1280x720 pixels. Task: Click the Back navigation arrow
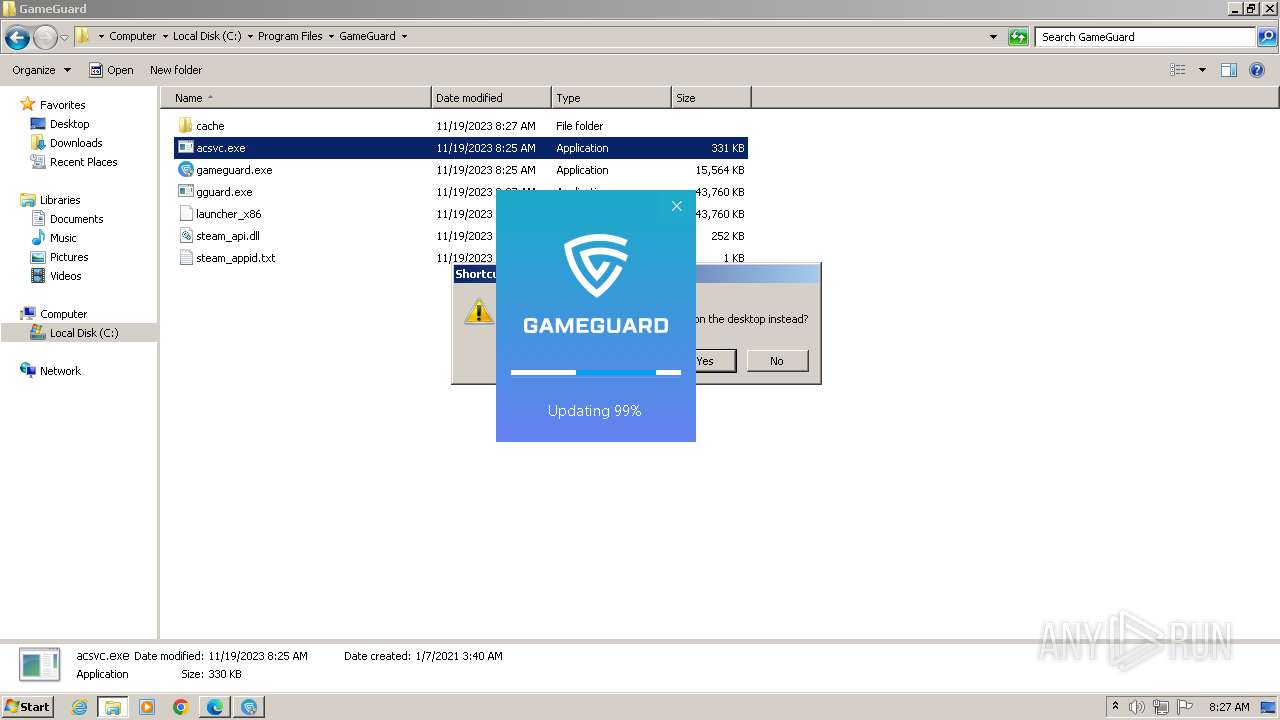pos(17,38)
